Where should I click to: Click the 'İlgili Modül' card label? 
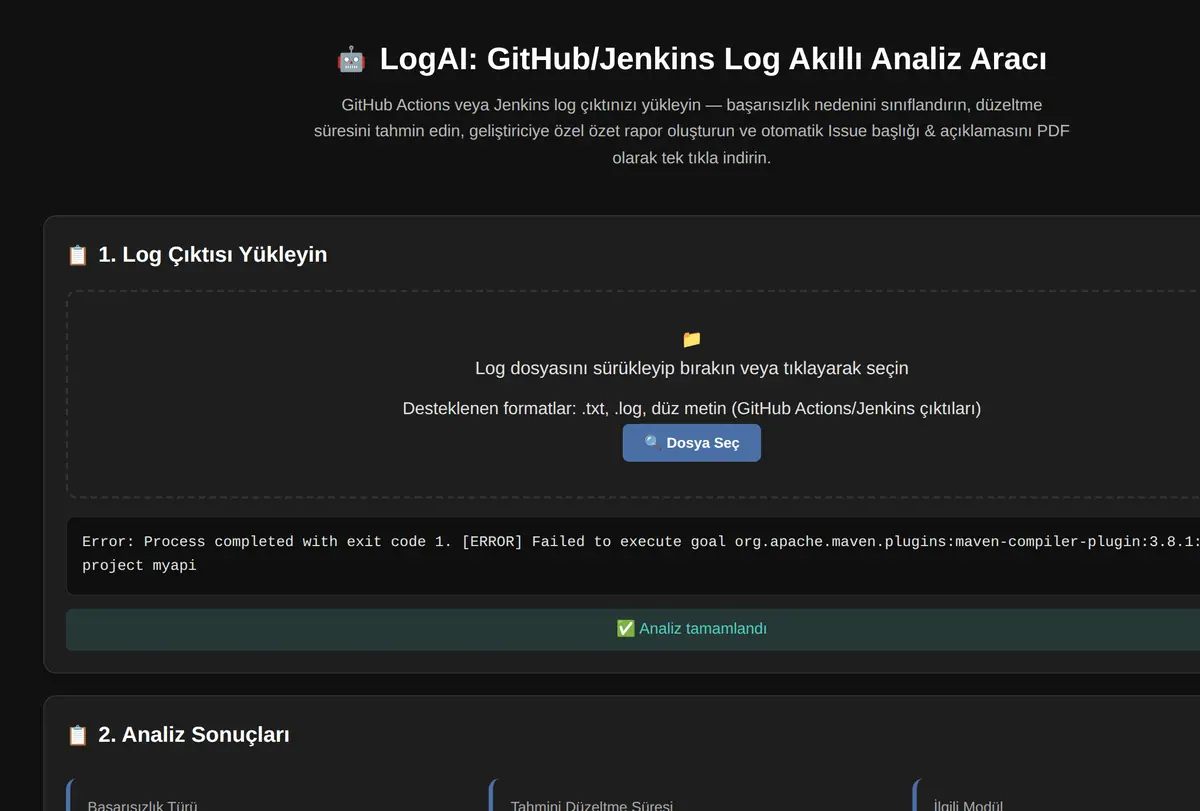[968, 805]
